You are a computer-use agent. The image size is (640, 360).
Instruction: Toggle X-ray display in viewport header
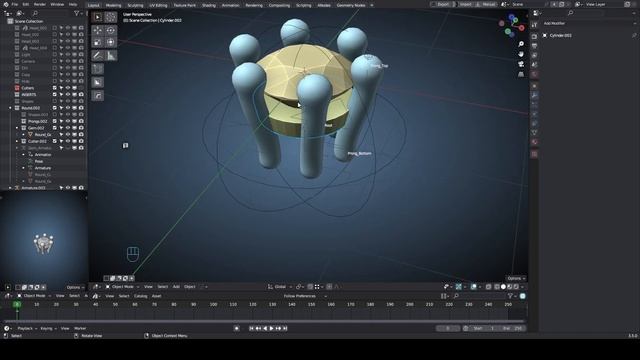click(x=489, y=287)
